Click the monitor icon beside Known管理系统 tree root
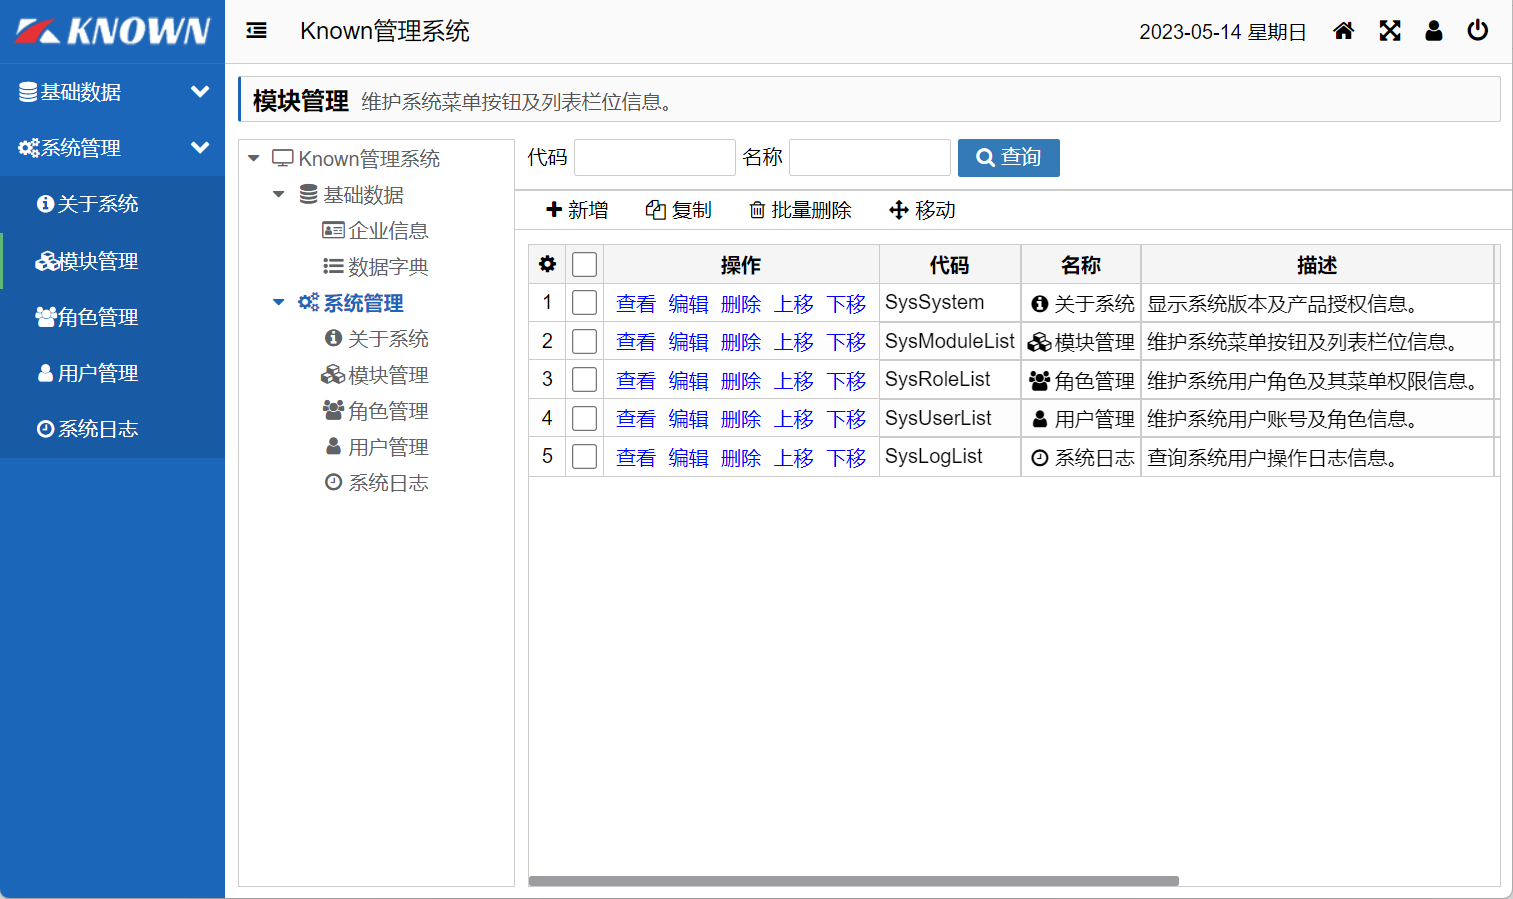The image size is (1513, 899). [x=283, y=158]
